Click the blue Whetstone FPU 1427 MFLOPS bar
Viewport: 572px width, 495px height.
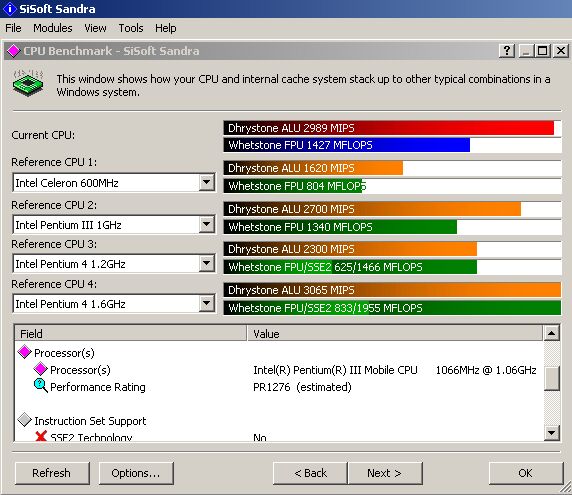pyautogui.click(x=347, y=145)
